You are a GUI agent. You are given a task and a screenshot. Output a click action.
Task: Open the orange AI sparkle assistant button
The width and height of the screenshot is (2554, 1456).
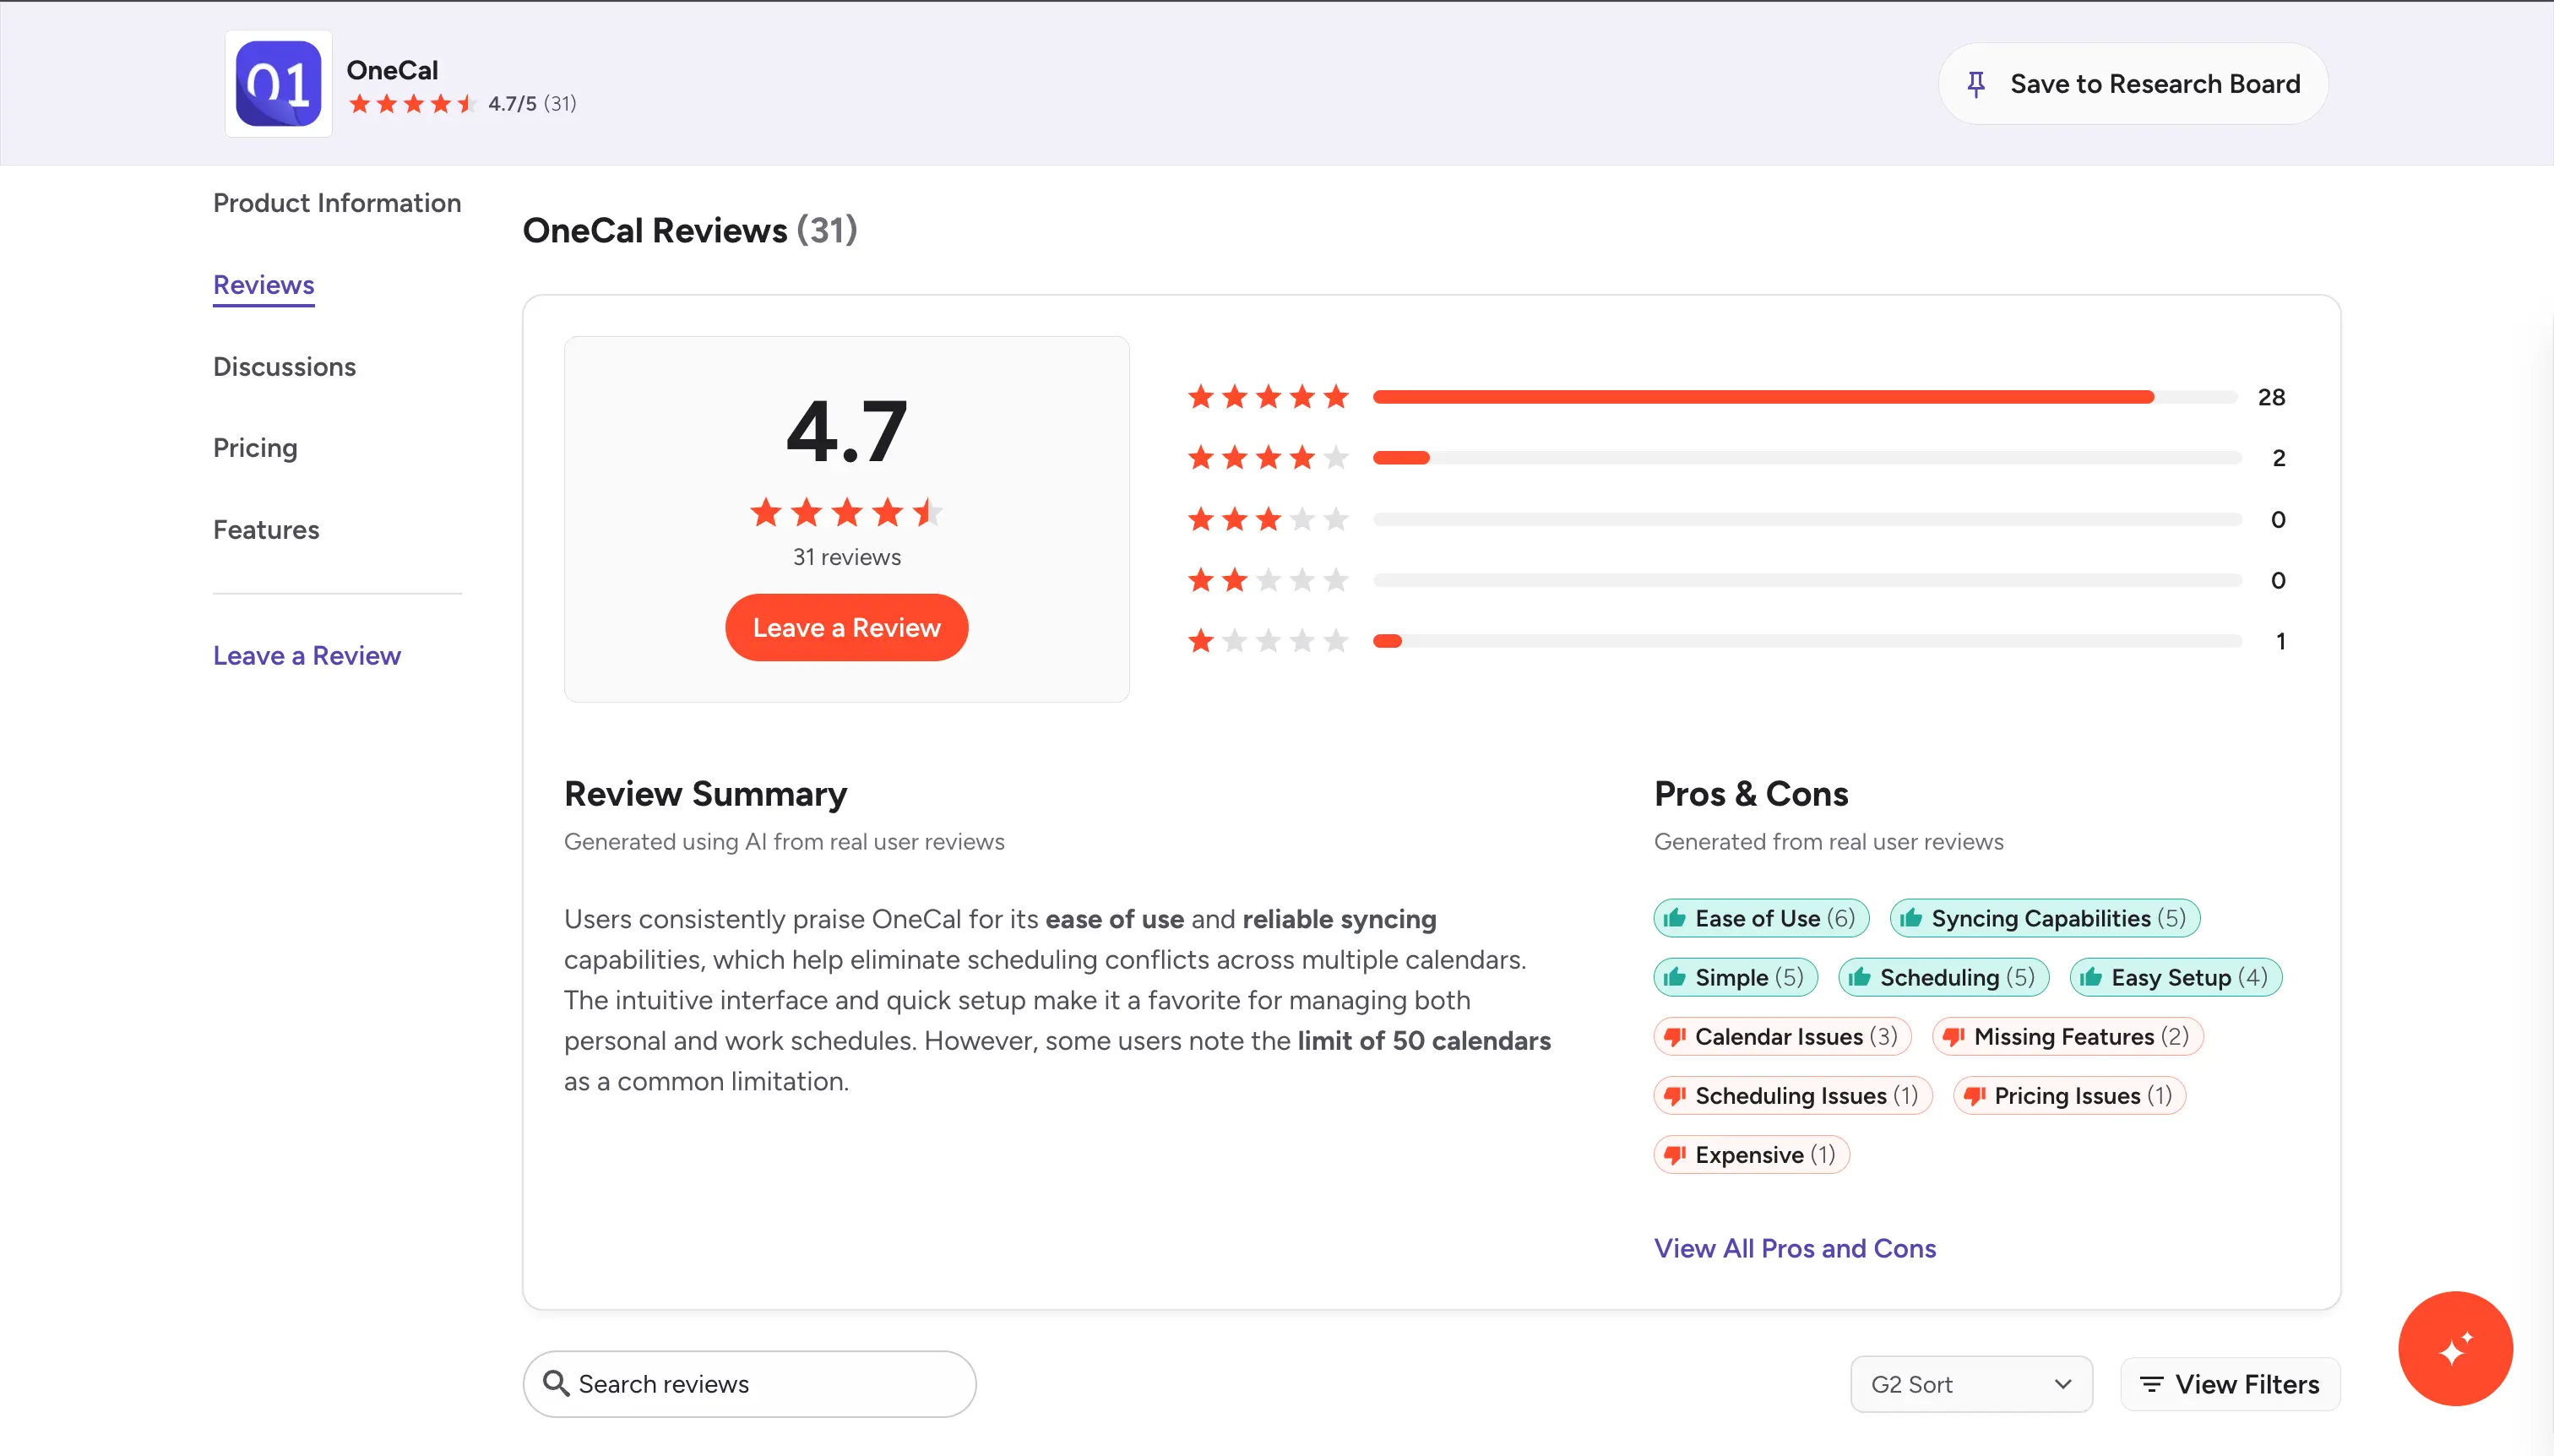[2455, 1349]
